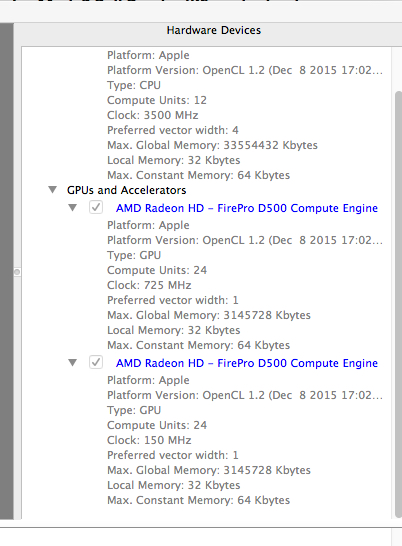Image resolution: width=402 pixels, height=546 pixels.
Task: Click the splitter handle beside the Hardware Devices panel
Action: click(x=17, y=272)
